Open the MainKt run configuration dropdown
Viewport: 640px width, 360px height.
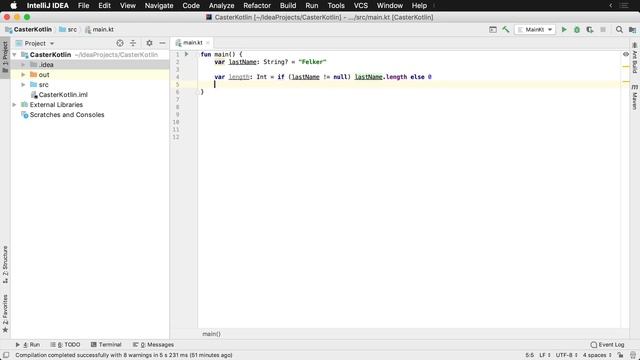535,29
